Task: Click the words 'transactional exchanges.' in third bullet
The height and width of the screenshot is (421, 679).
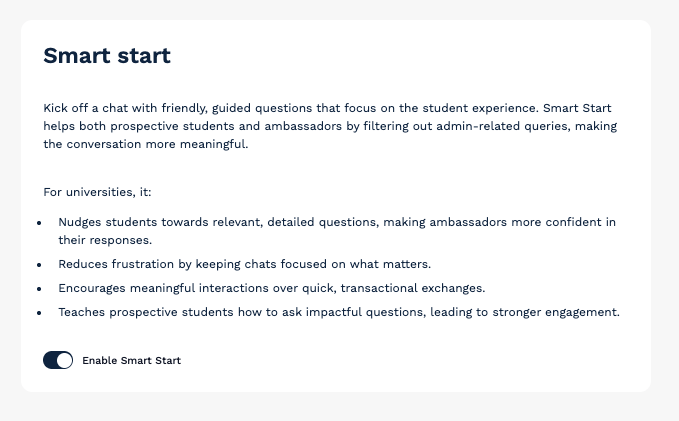Action: pos(413,288)
